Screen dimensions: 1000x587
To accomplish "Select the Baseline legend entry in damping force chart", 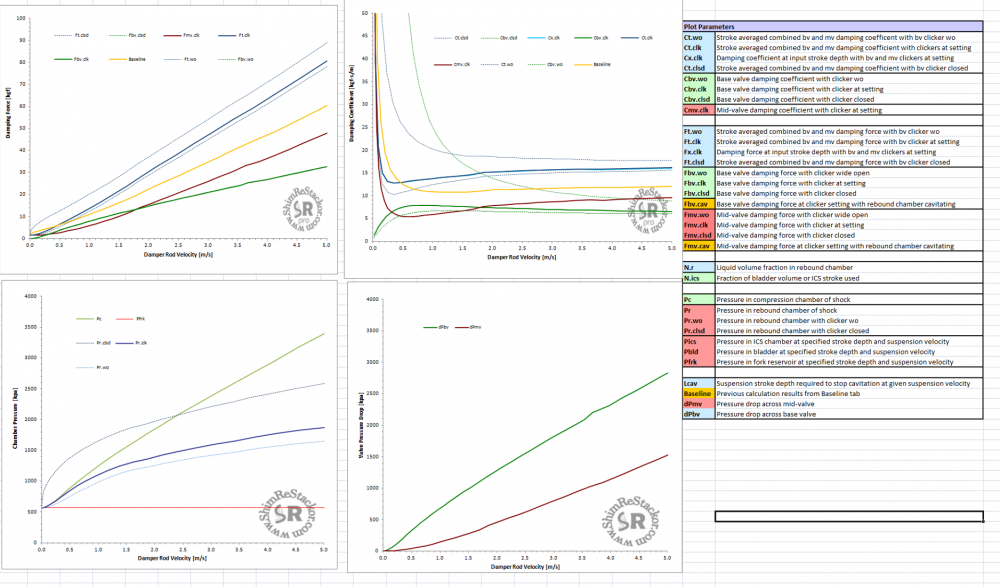I will click(137, 60).
